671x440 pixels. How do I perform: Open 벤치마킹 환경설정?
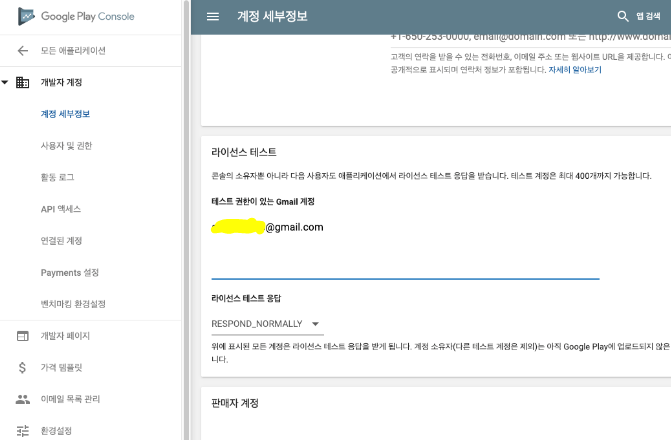(x=73, y=304)
